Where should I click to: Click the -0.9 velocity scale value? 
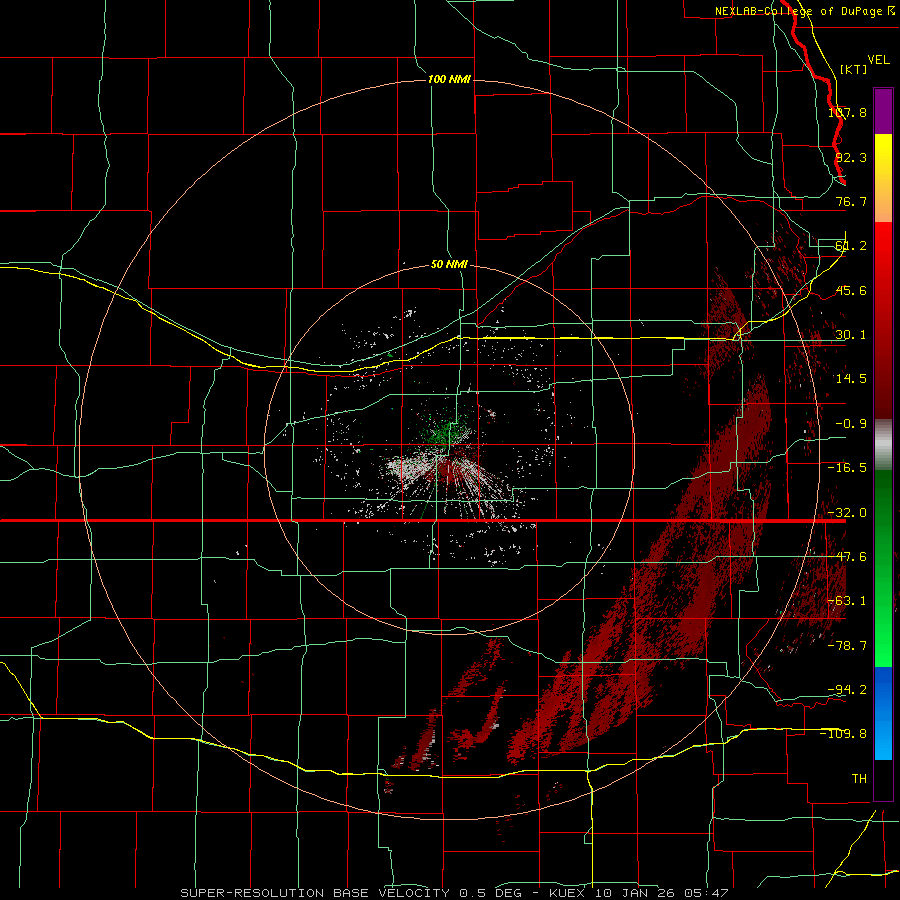[x=851, y=424]
